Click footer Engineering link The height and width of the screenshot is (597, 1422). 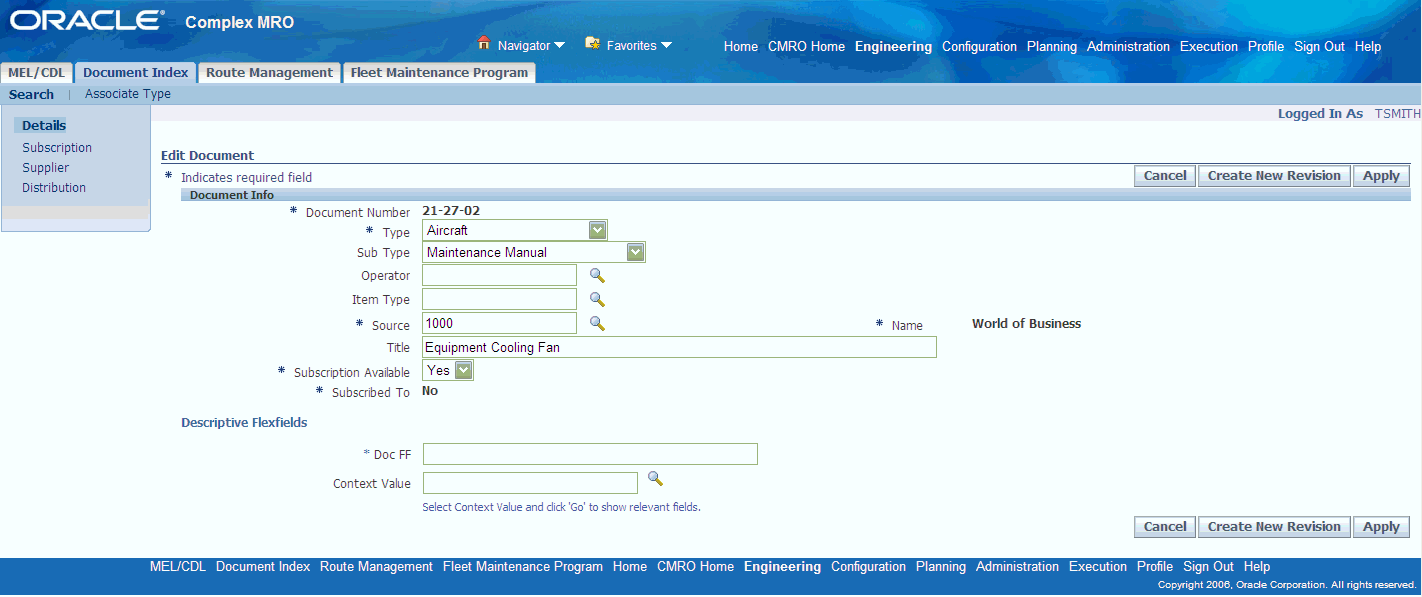(x=782, y=567)
